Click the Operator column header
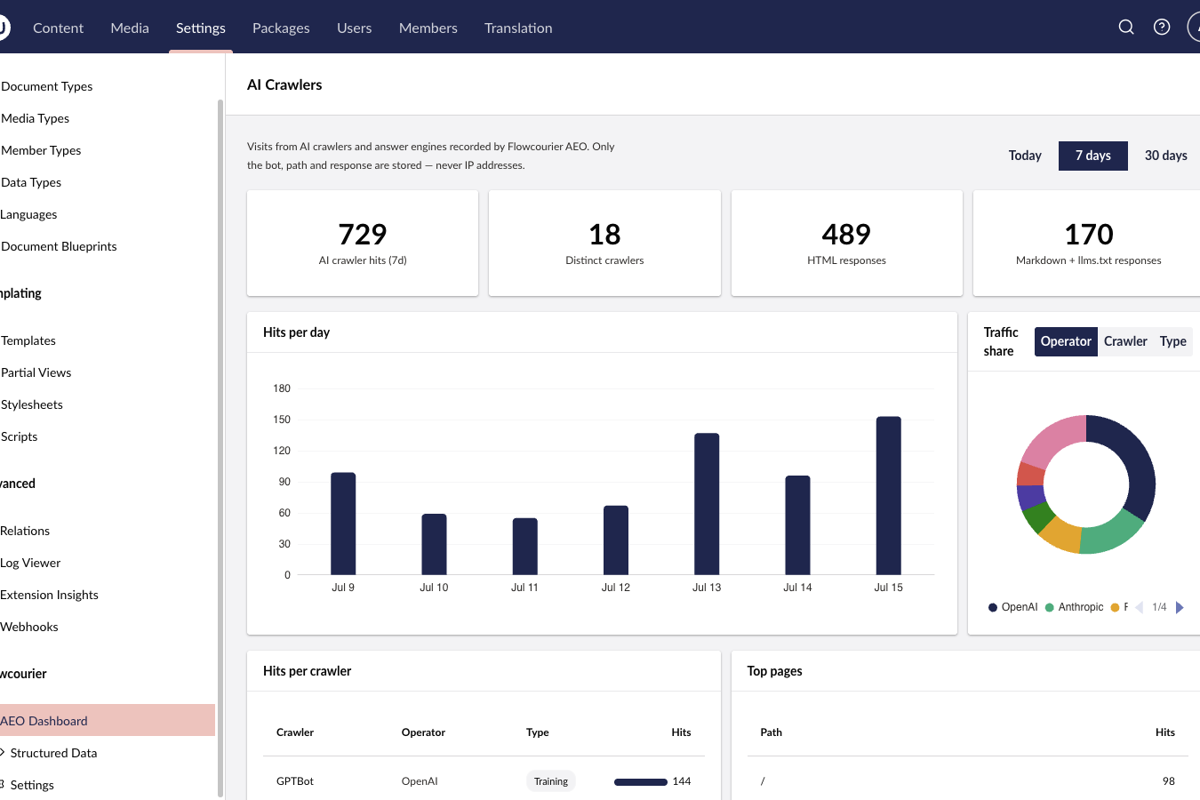The height and width of the screenshot is (800, 1200). click(423, 732)
